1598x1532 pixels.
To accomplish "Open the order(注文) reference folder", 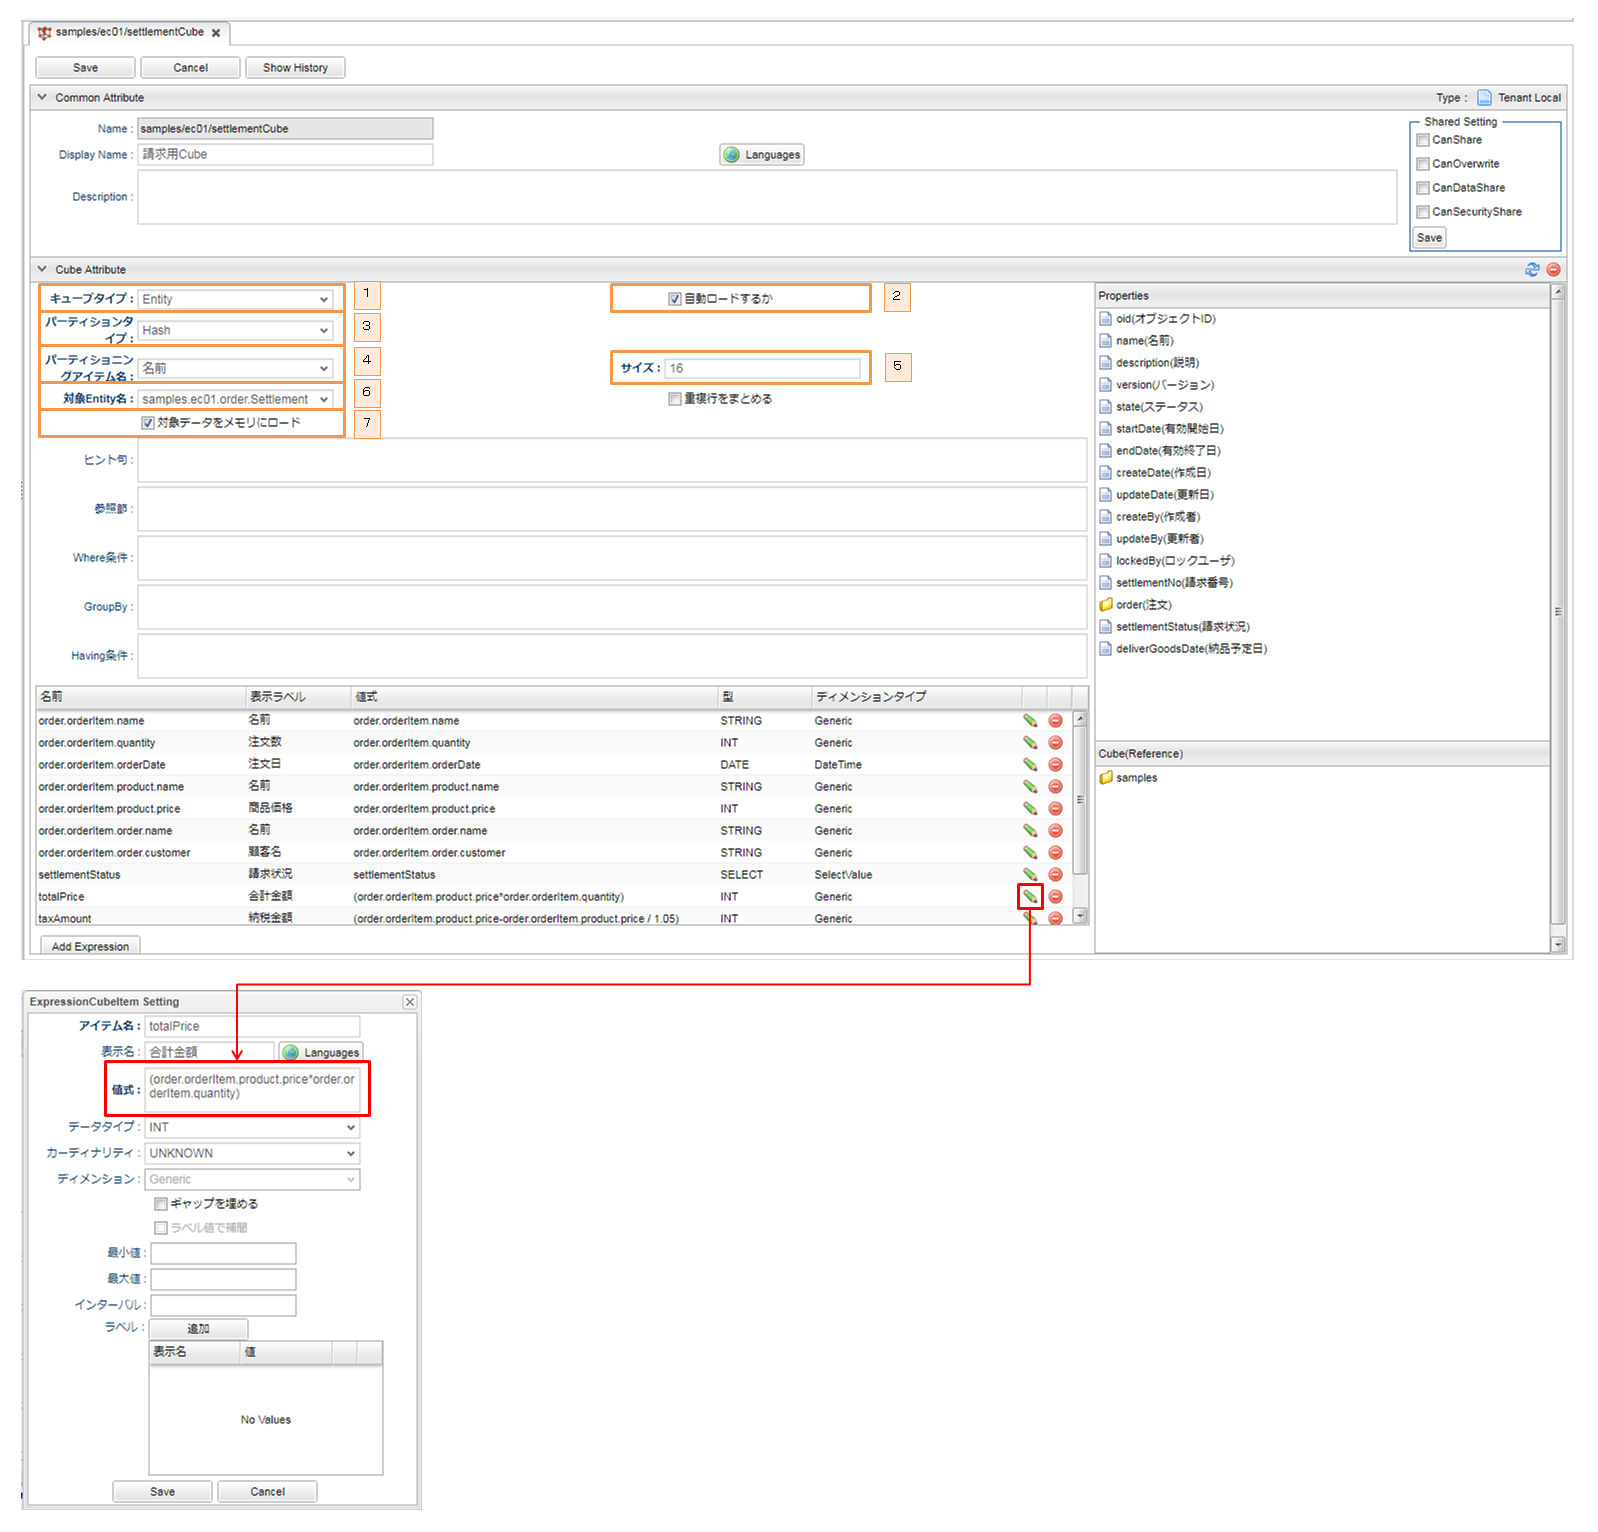I will (x=1135, y=604).
